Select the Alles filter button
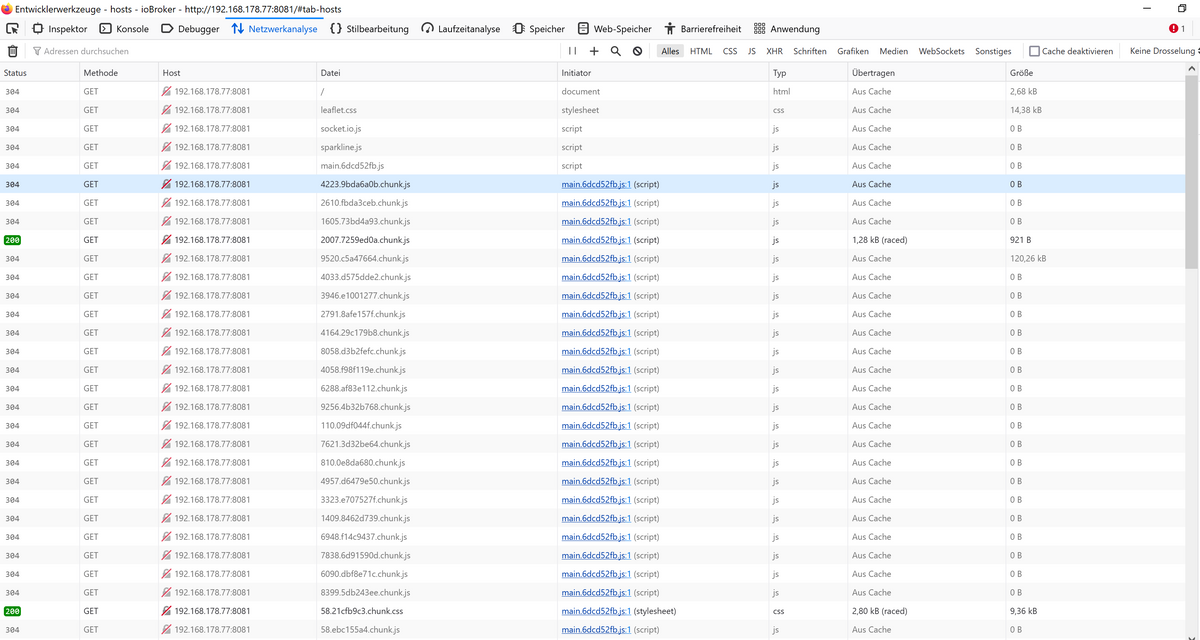The image size is (1200, 640). [x=670, y=51]
